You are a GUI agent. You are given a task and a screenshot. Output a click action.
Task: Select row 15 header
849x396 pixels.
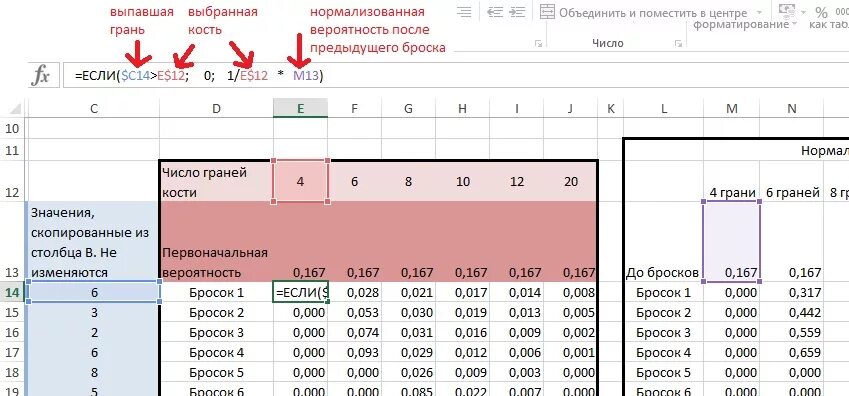(x=13, y=313)
